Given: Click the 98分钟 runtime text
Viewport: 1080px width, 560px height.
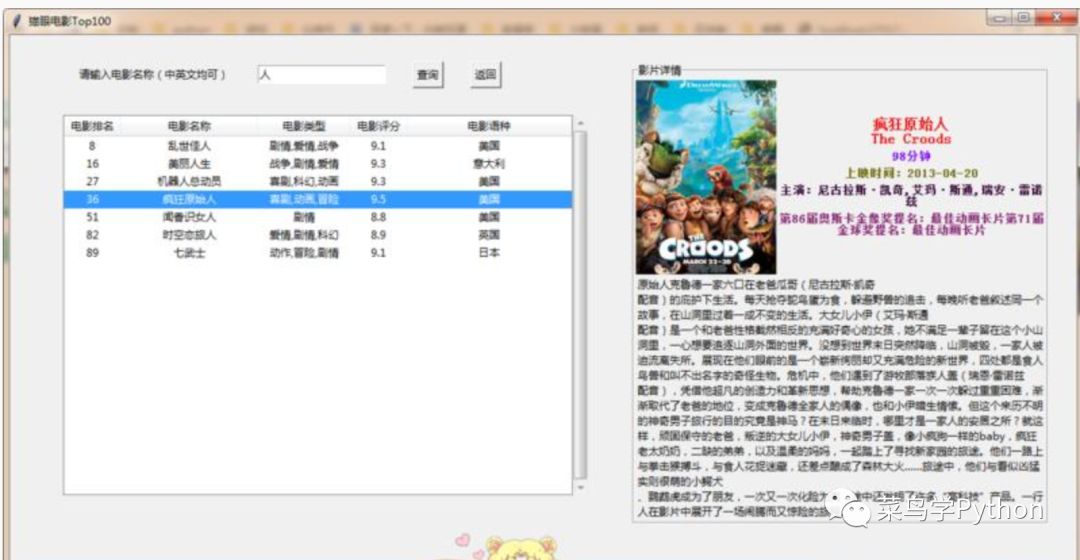Looking at the screenshot, I should tap(911, 156).
